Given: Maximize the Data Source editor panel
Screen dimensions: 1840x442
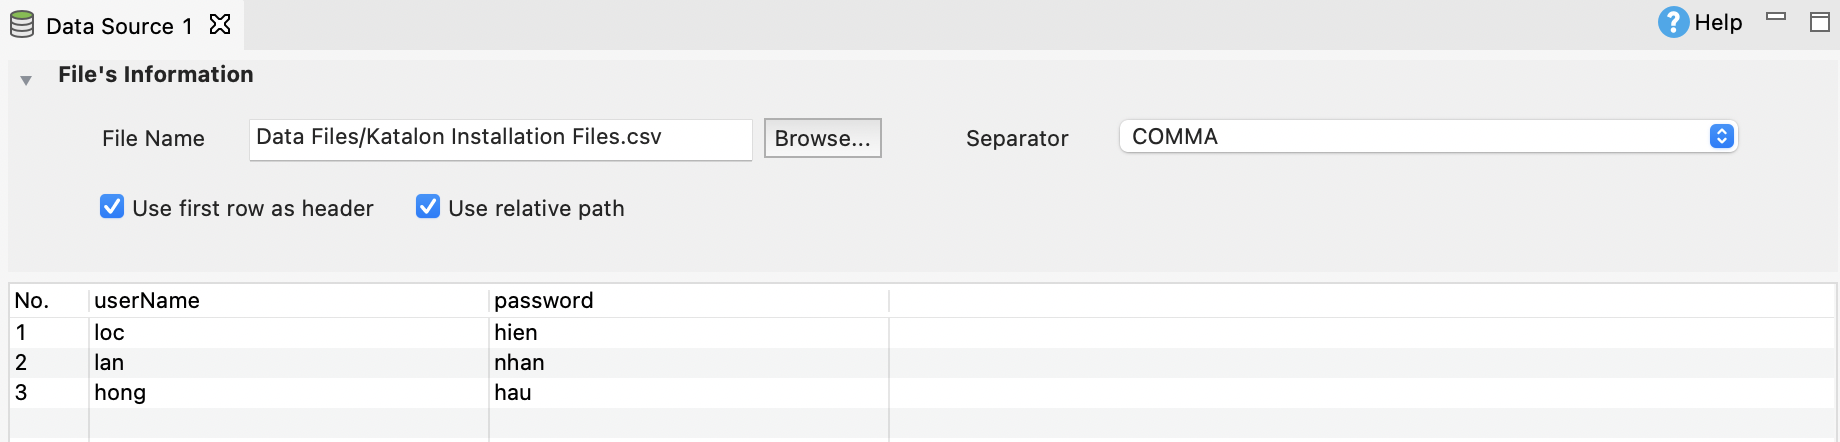Looking at the screenshot, I should 1820,22.
